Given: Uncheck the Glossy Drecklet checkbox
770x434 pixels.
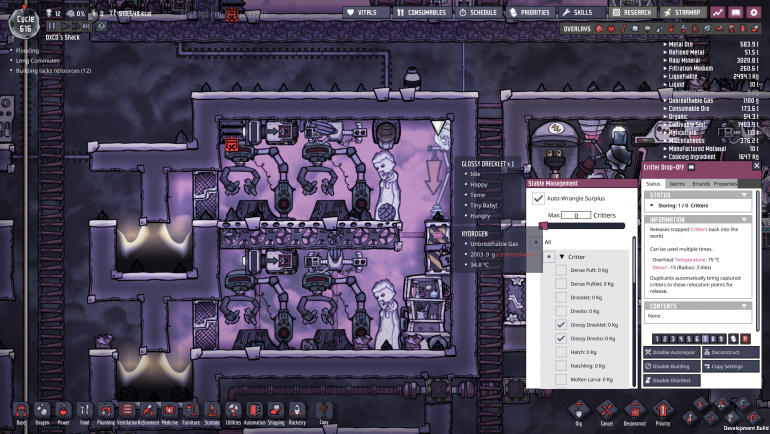Looking at the screenshot, I should click(561, 325).
